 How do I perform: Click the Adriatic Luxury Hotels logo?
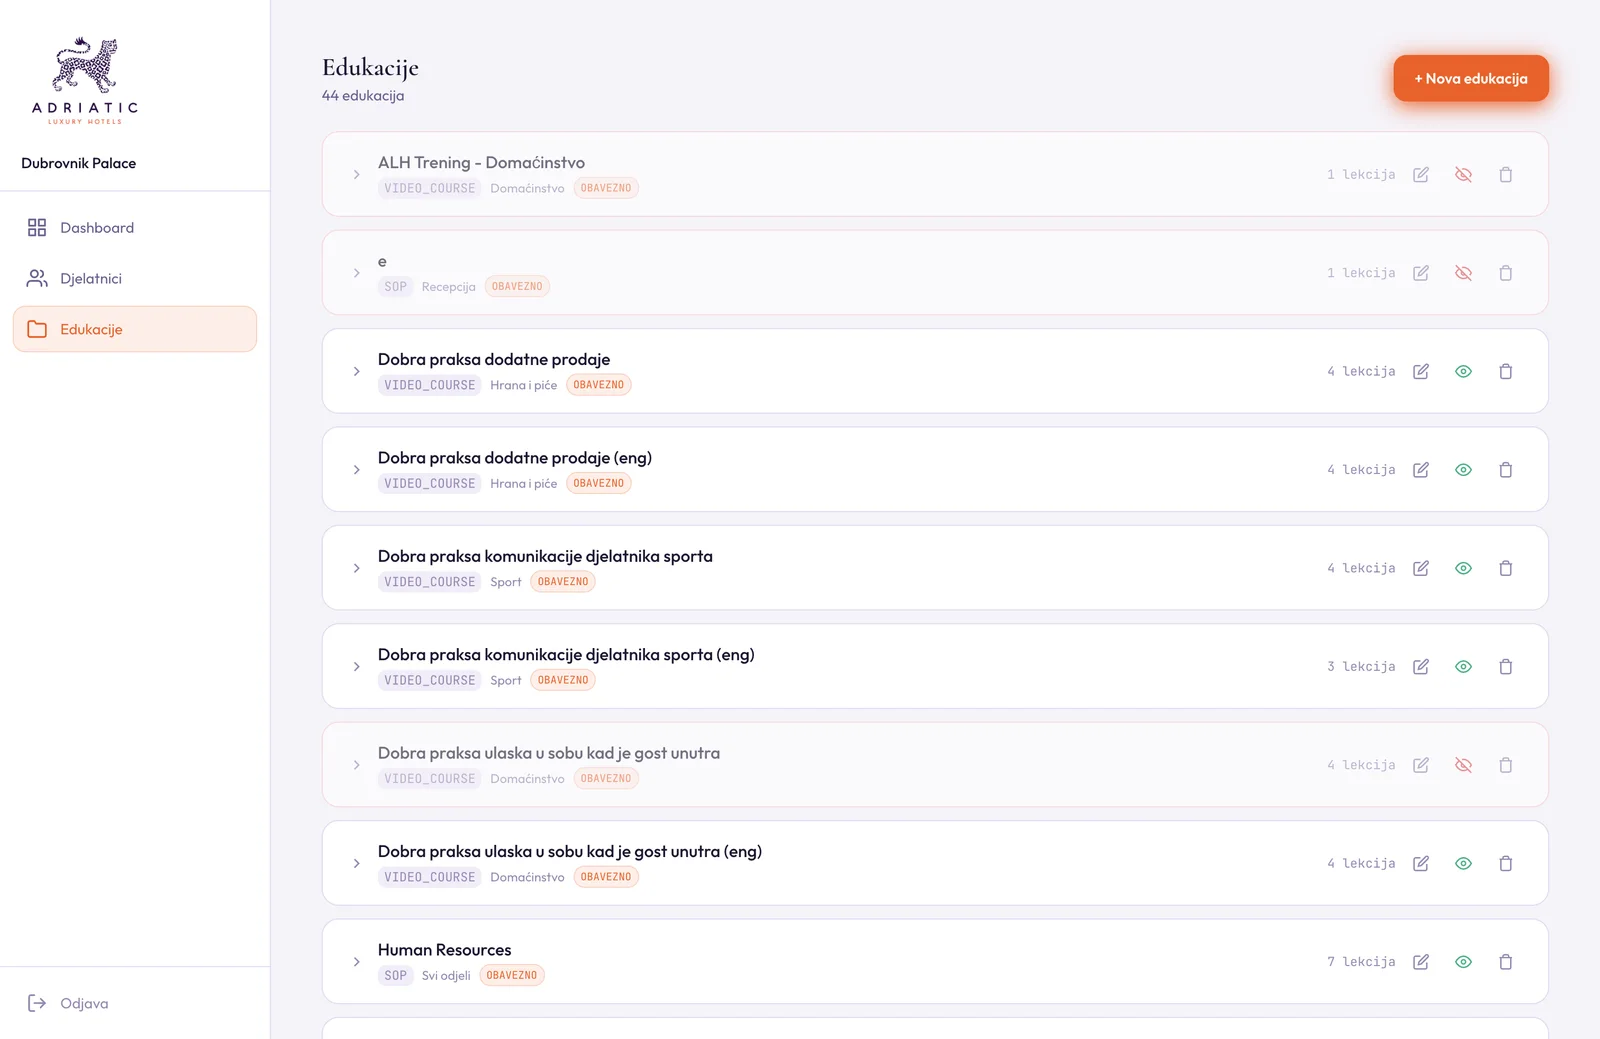click(85, 81)
